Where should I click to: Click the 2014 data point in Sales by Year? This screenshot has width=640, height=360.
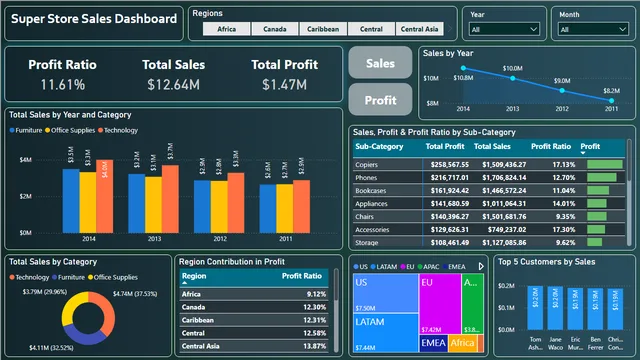pos(463,68)
